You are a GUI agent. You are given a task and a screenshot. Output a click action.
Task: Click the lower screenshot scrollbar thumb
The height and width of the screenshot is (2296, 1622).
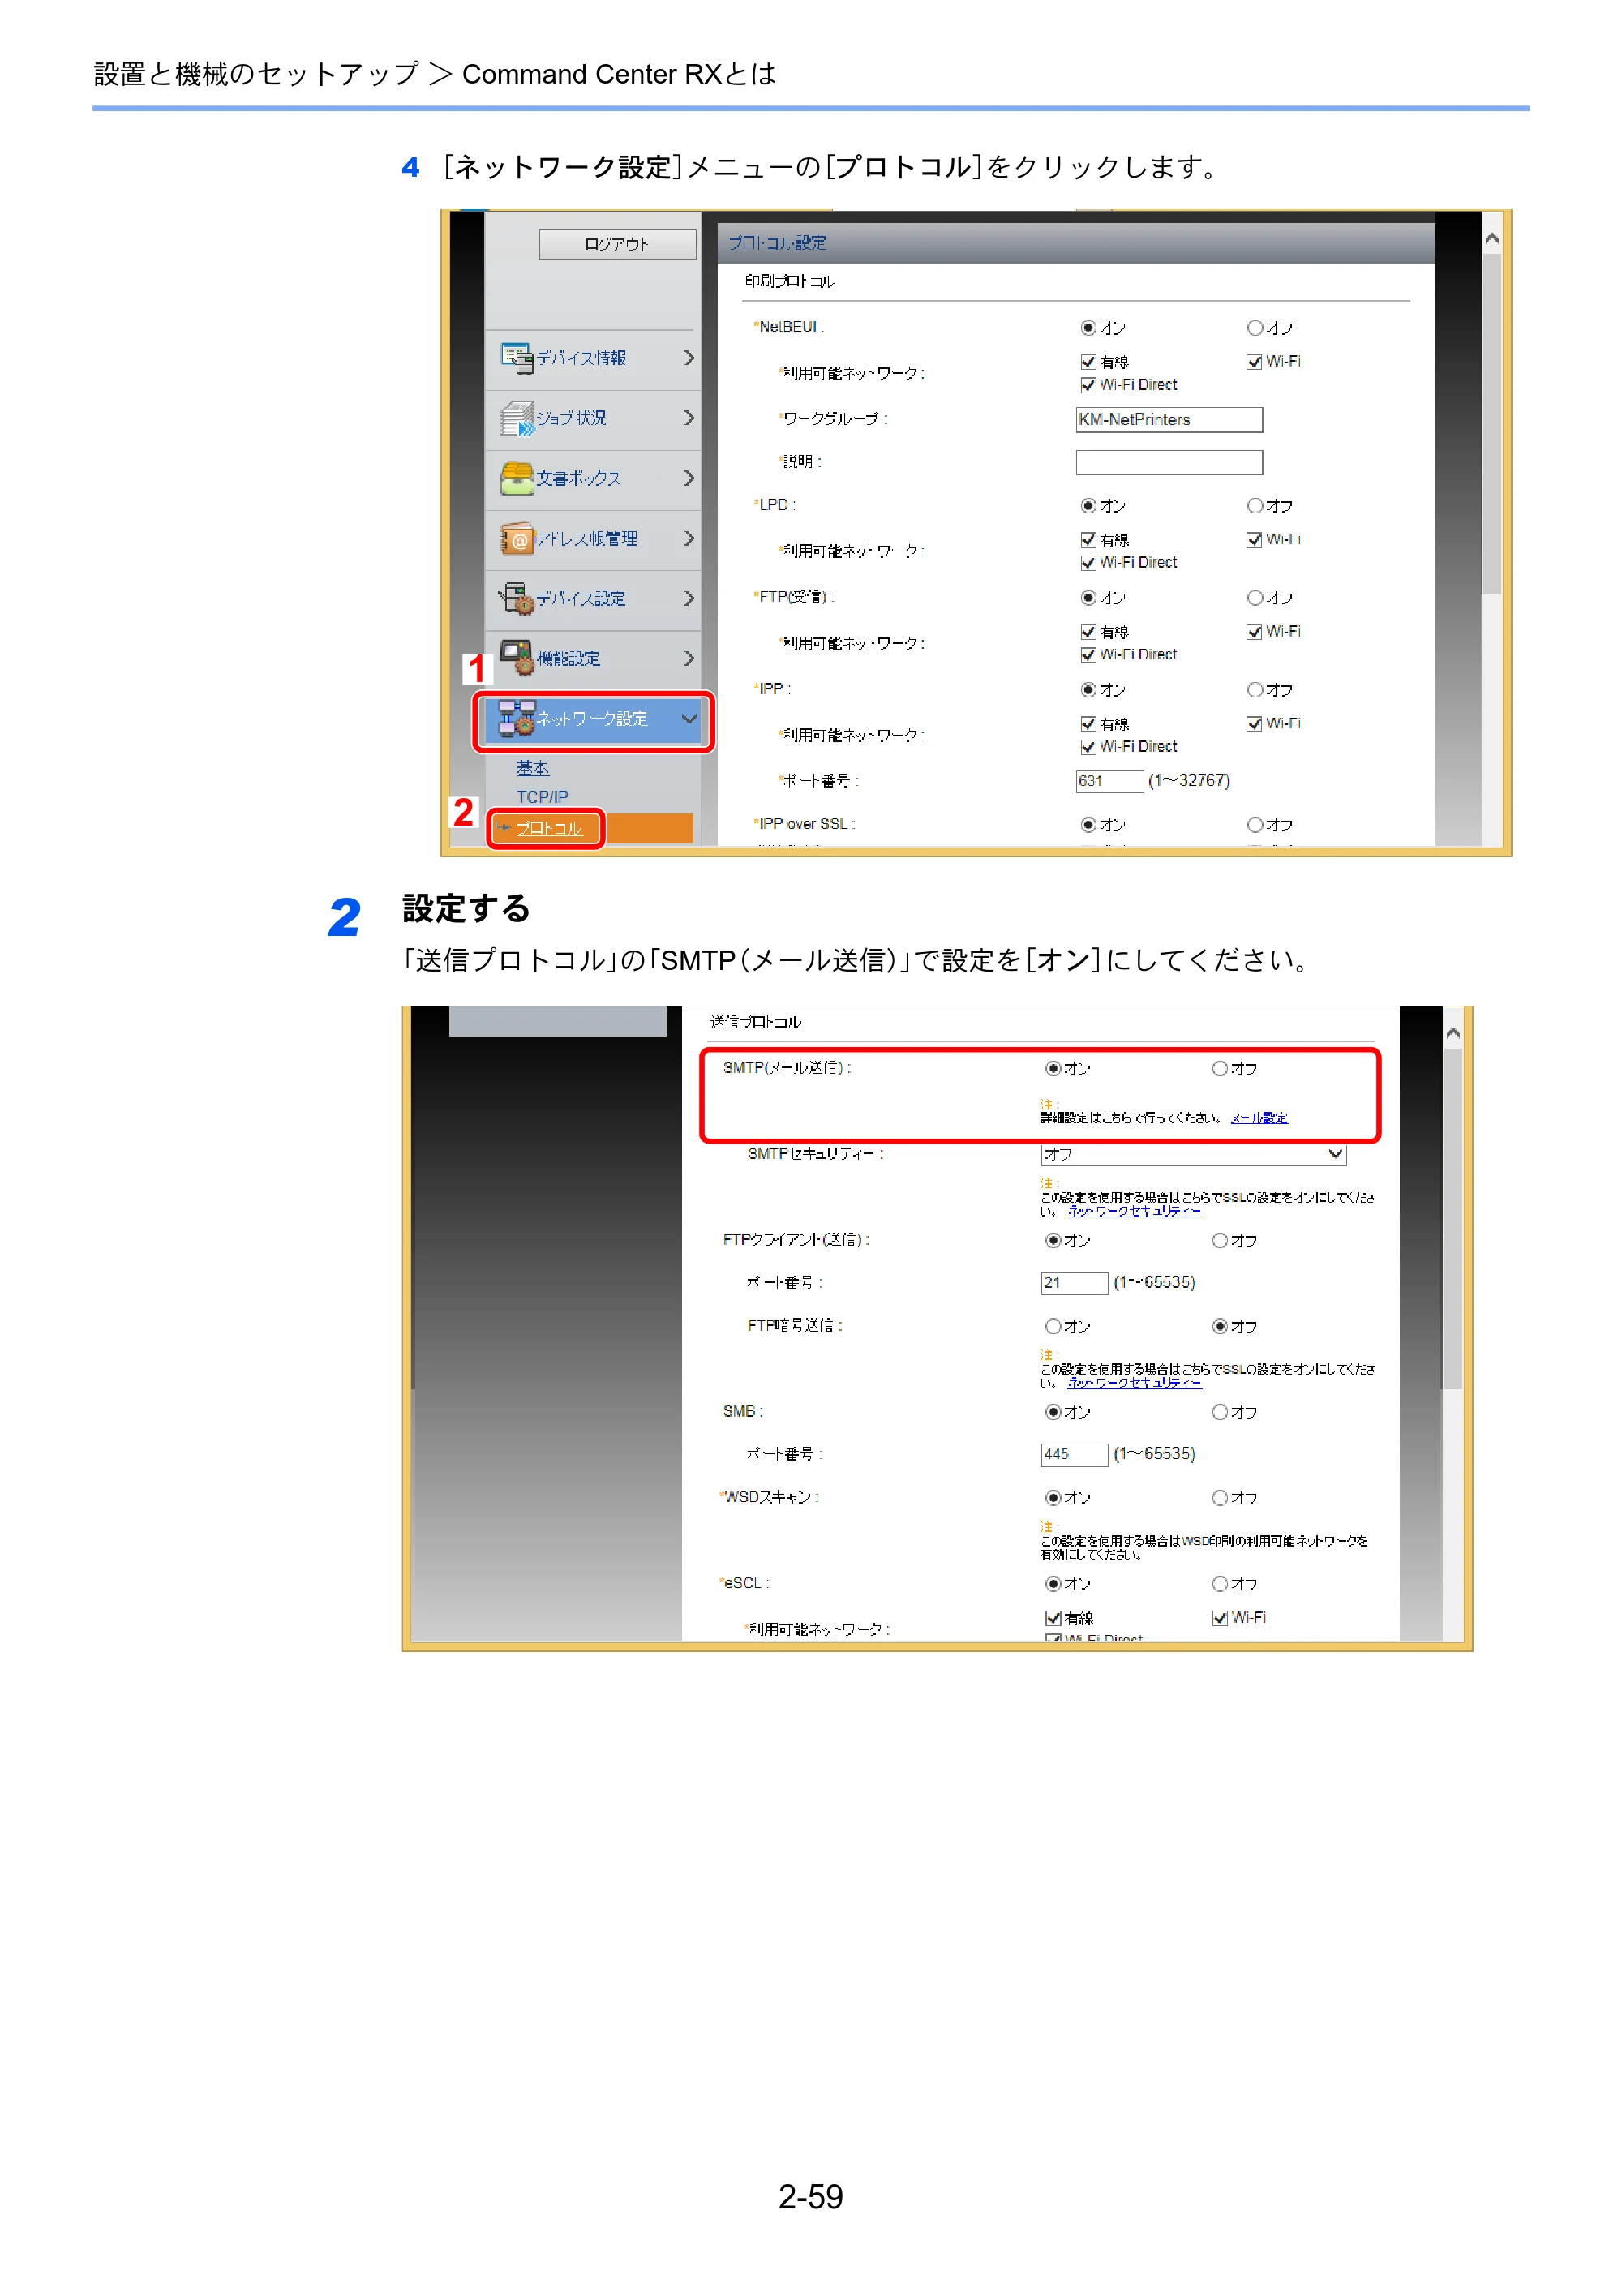click(1452, 1217)
